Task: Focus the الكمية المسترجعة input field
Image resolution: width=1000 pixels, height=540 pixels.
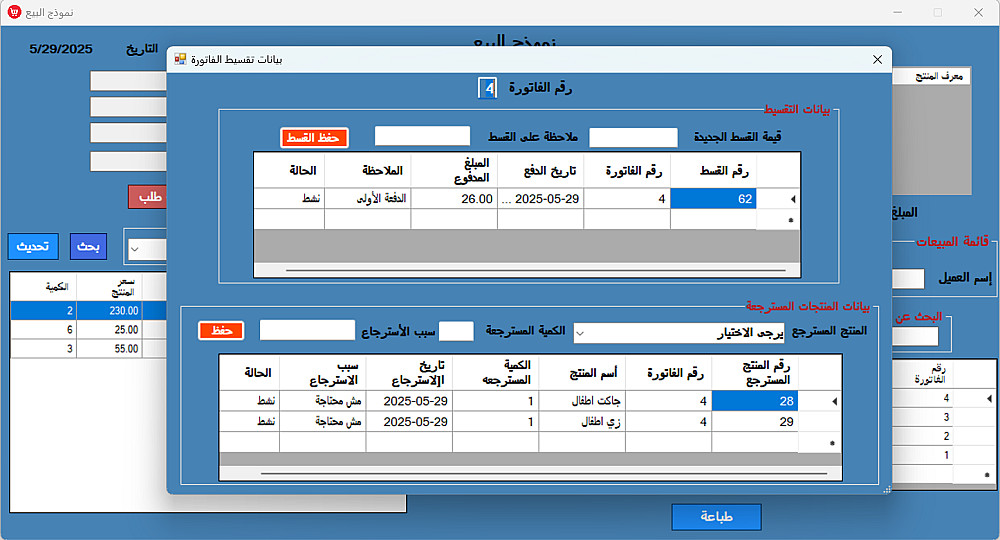Action: 457,331
